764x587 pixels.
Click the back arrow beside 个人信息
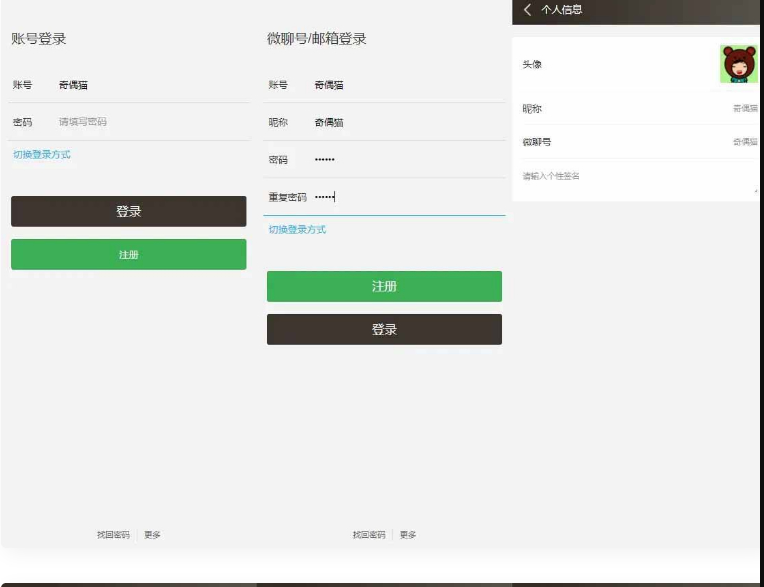tap(527, 10)
